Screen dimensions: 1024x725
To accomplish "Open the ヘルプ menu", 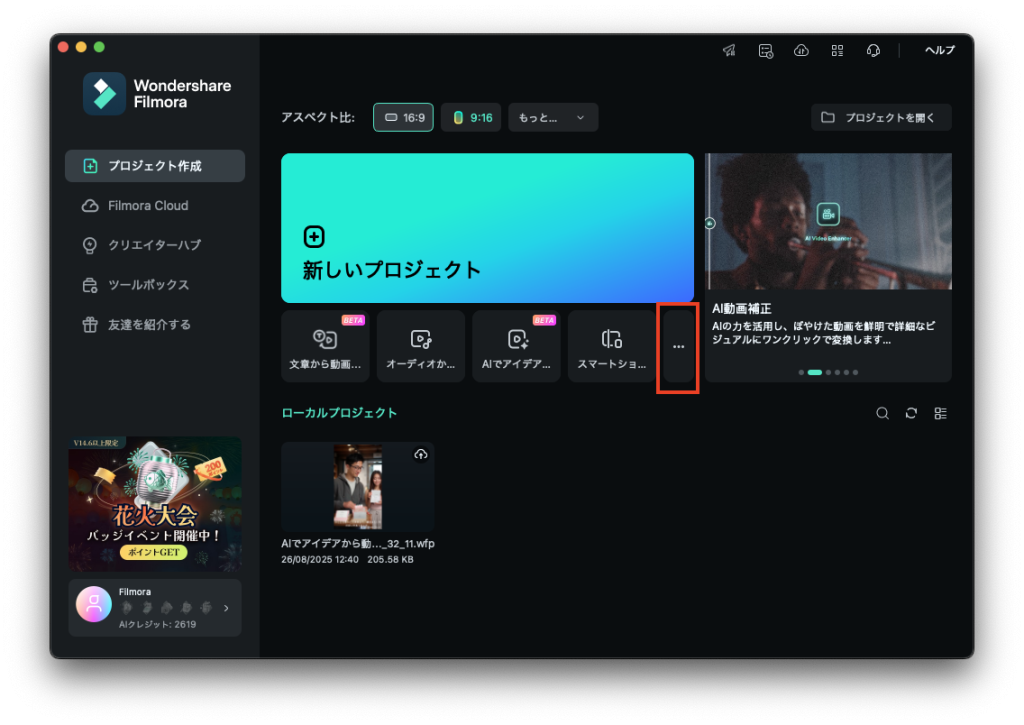I will pos(939,51).
